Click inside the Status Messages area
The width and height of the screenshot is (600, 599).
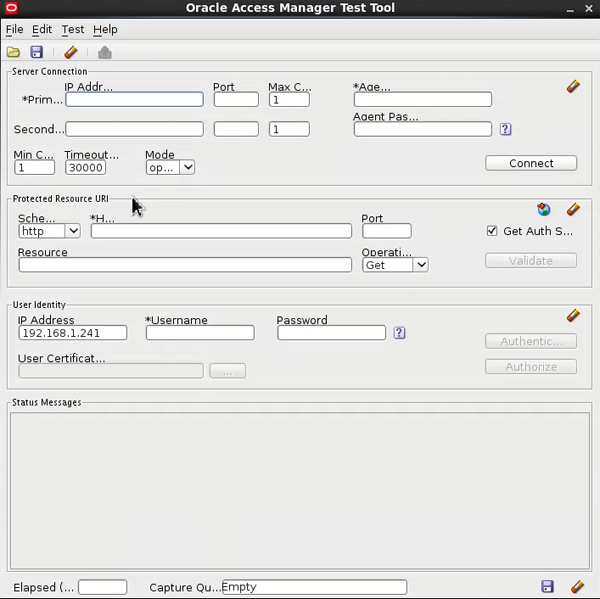pyautogui.click(x=300, y=490)
